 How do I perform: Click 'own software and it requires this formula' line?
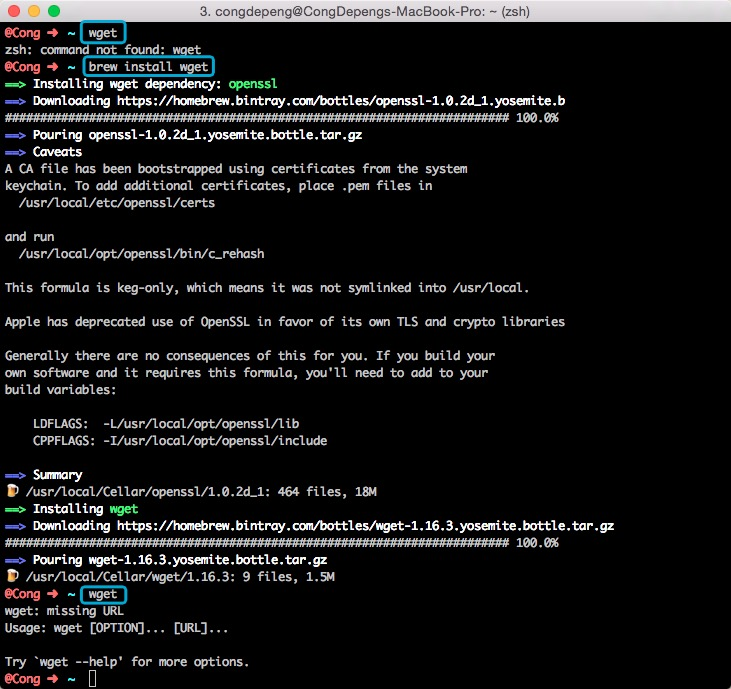(246, 373)
